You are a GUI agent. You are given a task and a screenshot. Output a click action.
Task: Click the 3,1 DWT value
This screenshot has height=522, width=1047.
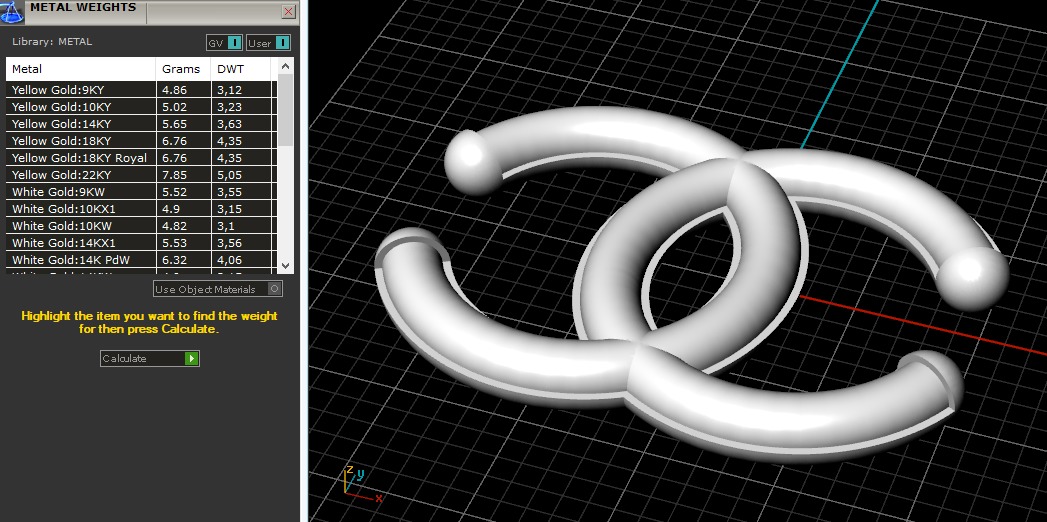(x=226, y=226)
